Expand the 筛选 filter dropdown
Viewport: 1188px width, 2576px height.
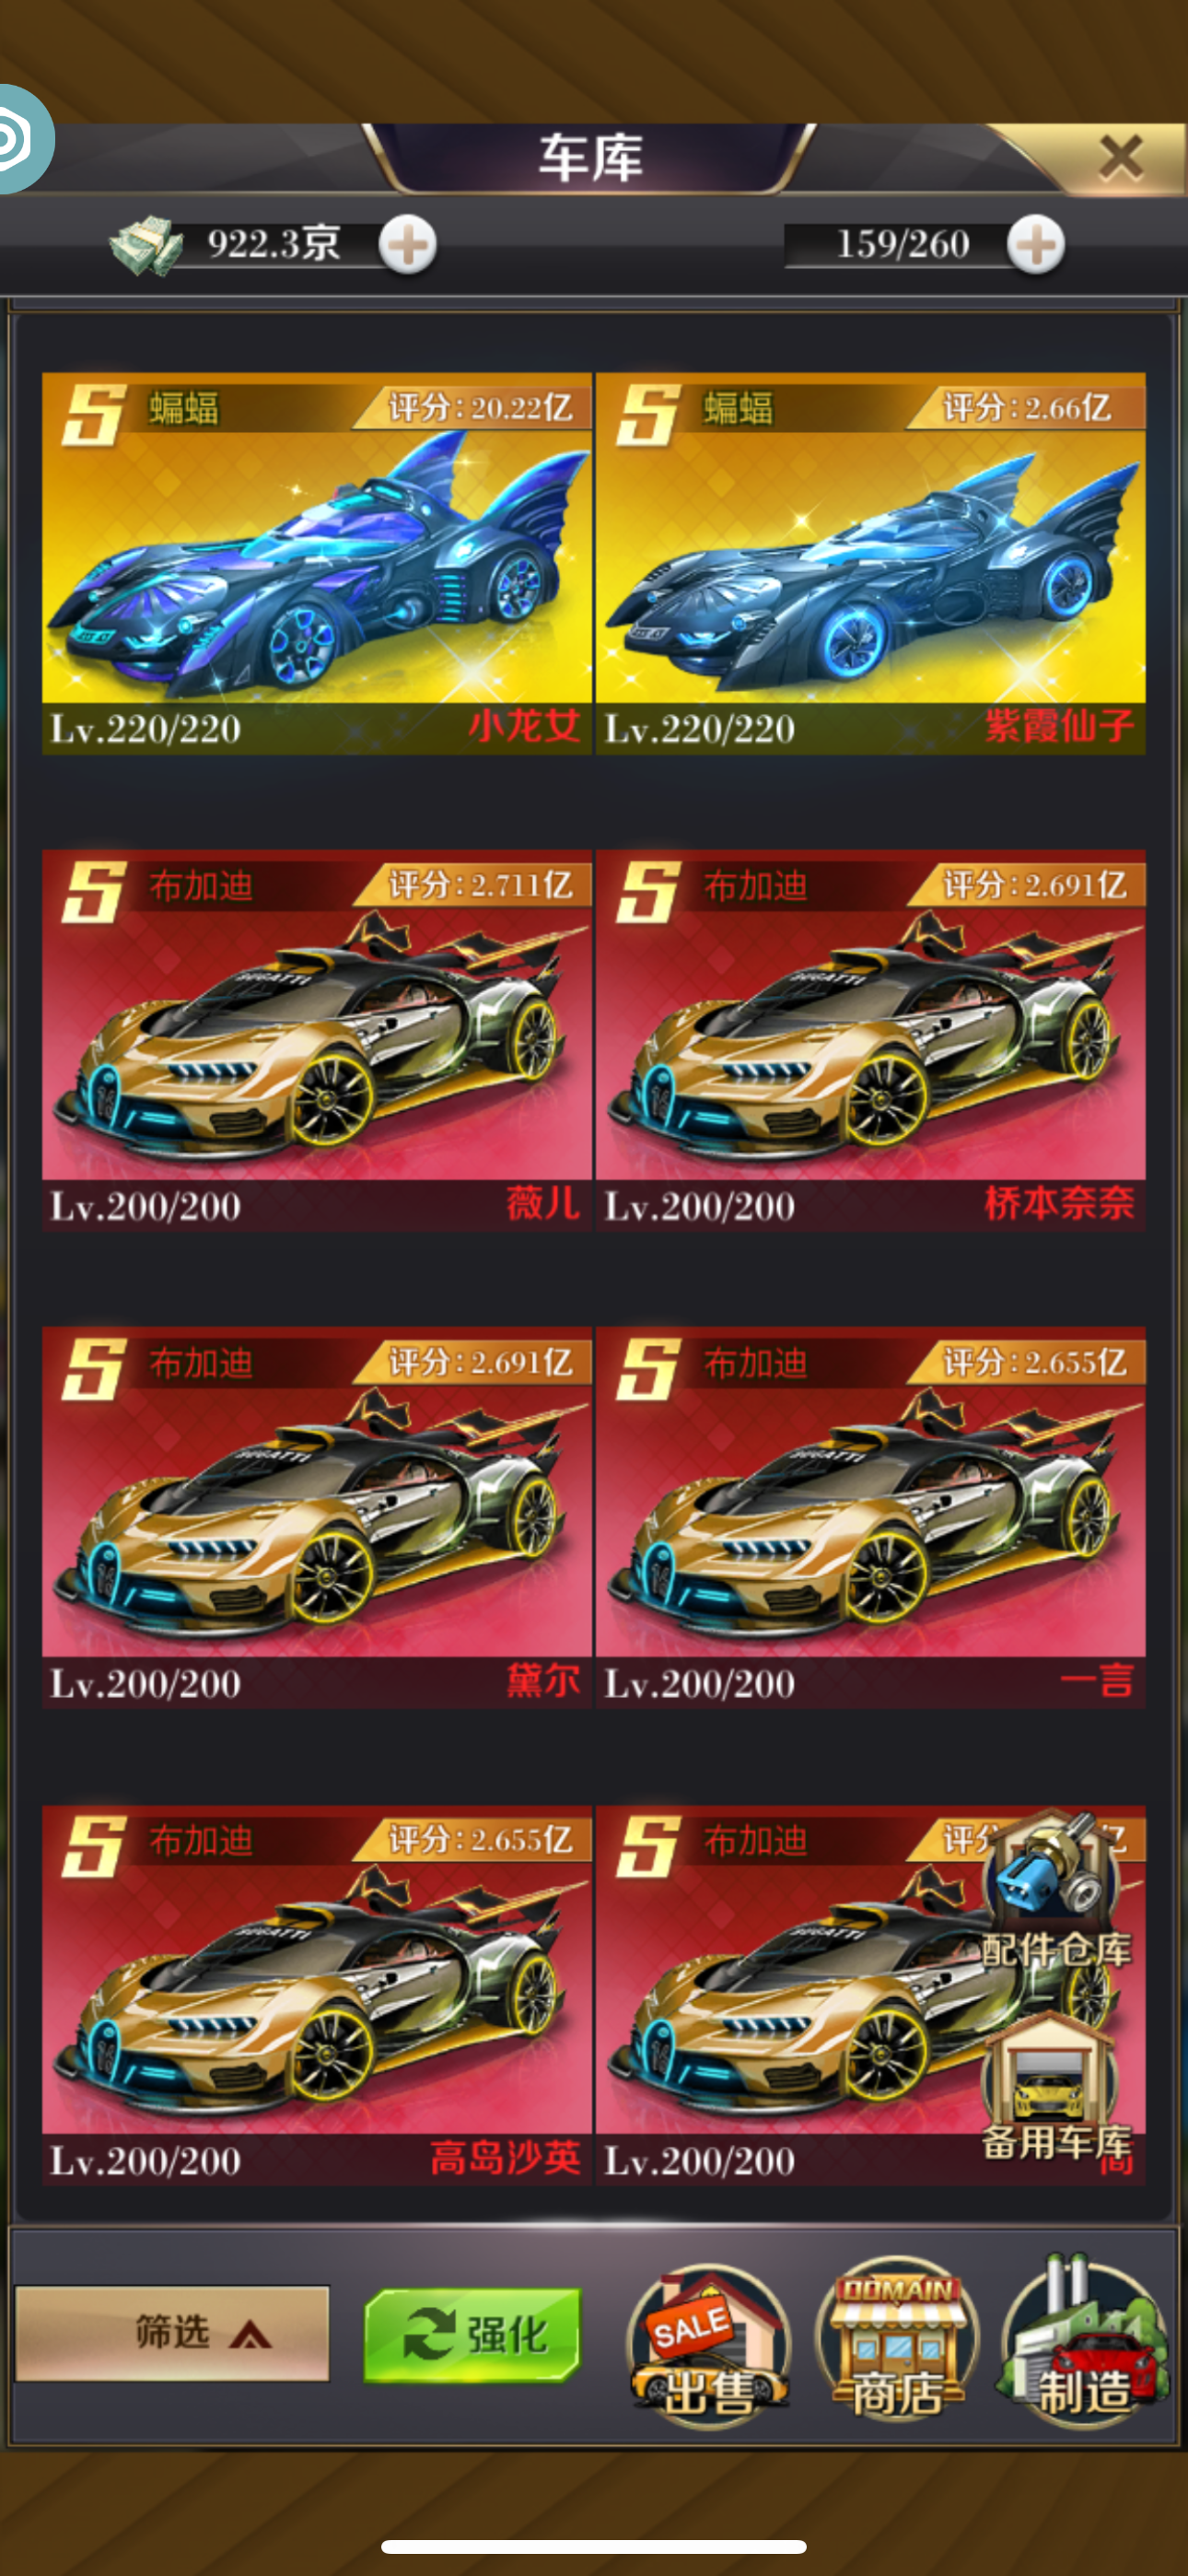point(172,2332)
